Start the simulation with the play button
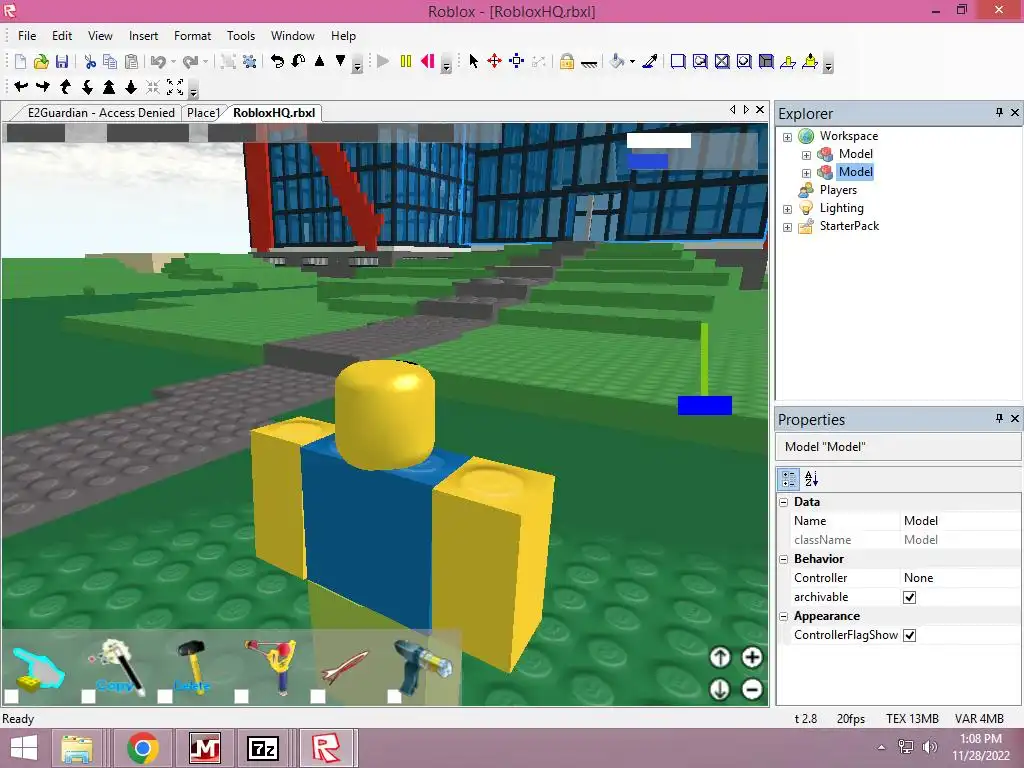Screen dimensions: 1024x768 pos(383,61)
